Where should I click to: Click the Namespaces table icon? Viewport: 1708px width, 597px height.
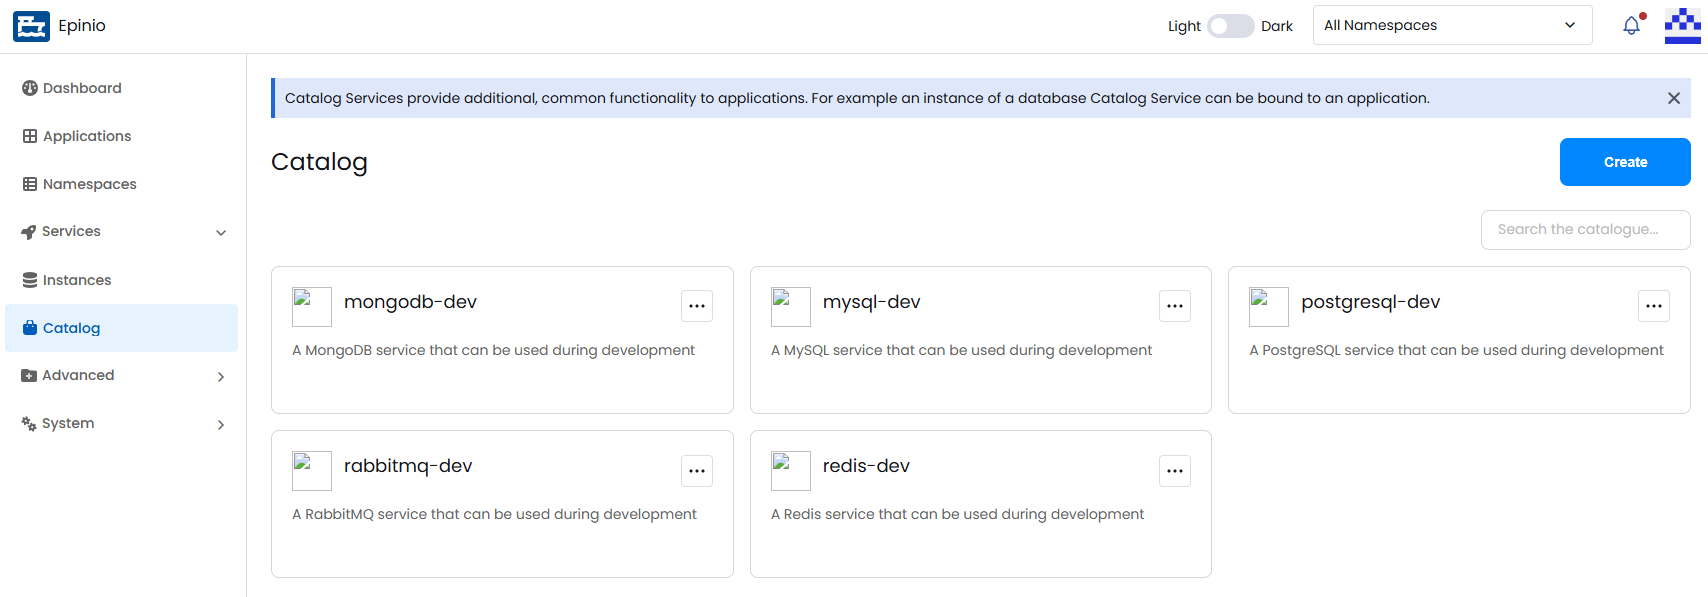[30, 184]
